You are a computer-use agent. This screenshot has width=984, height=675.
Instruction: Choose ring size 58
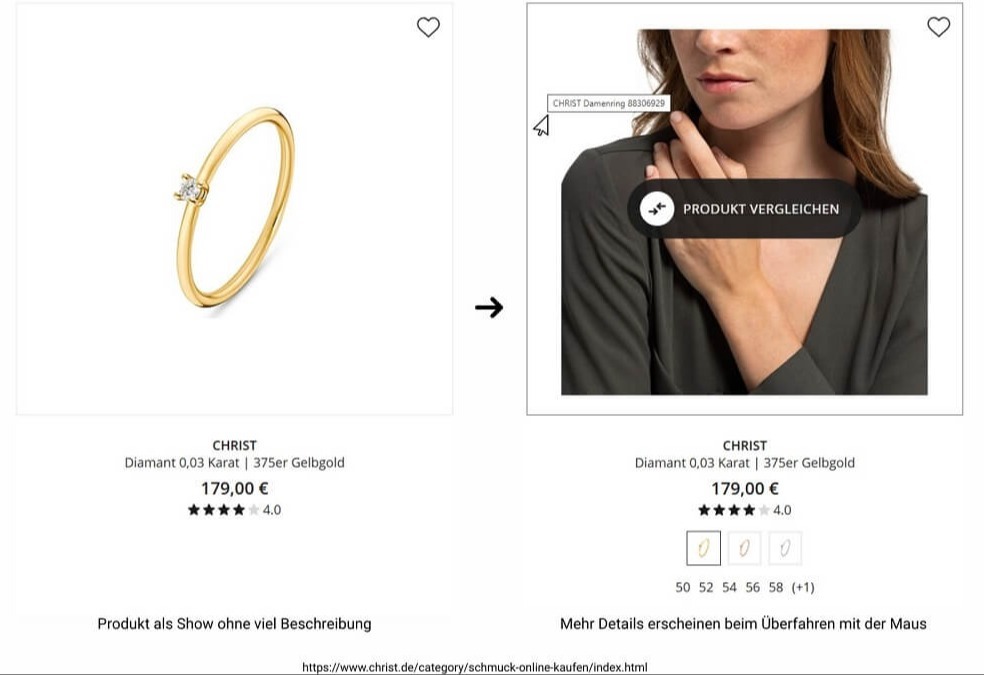pos(776,587)
